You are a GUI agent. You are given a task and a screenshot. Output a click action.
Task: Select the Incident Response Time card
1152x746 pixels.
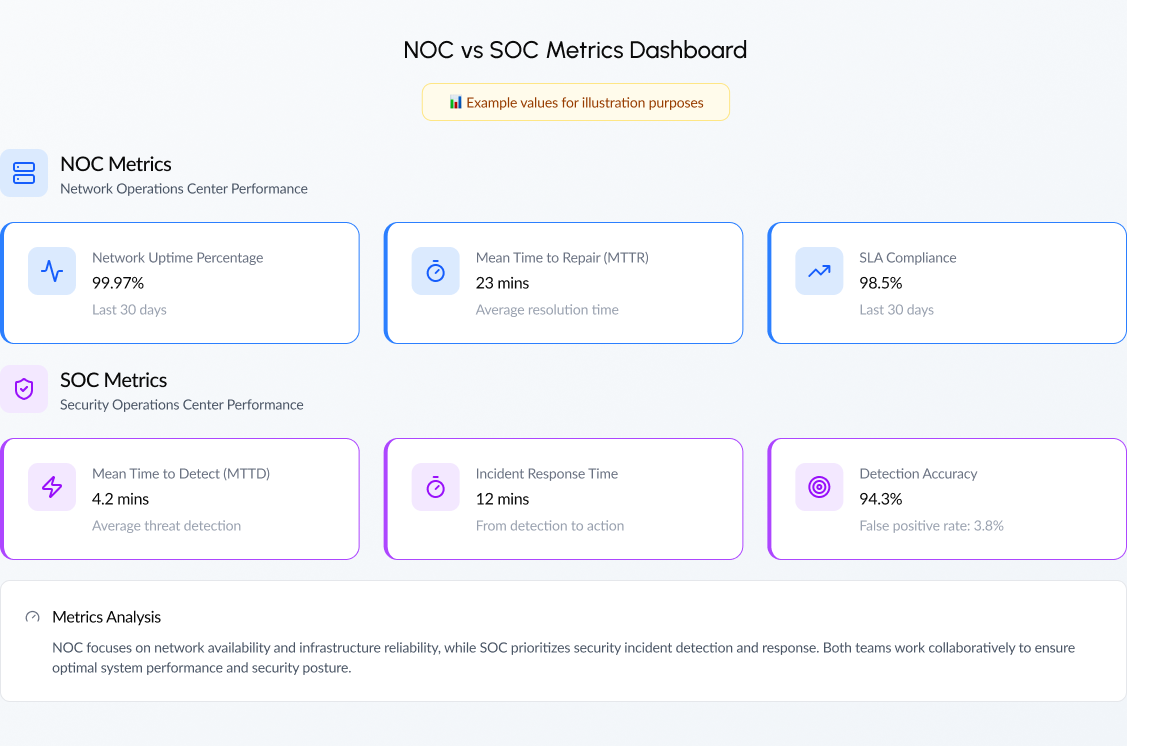564,498
